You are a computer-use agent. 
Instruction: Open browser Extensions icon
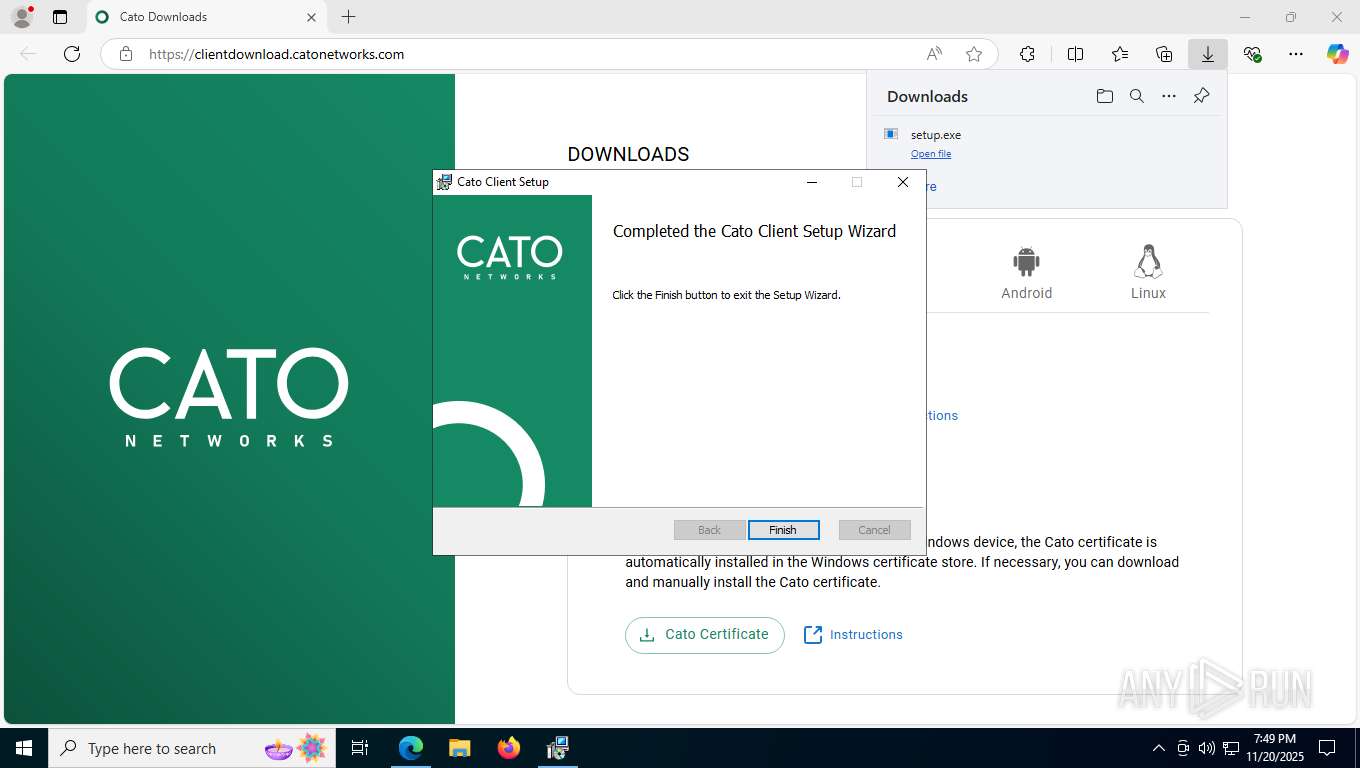click(x=1027, y=54)
